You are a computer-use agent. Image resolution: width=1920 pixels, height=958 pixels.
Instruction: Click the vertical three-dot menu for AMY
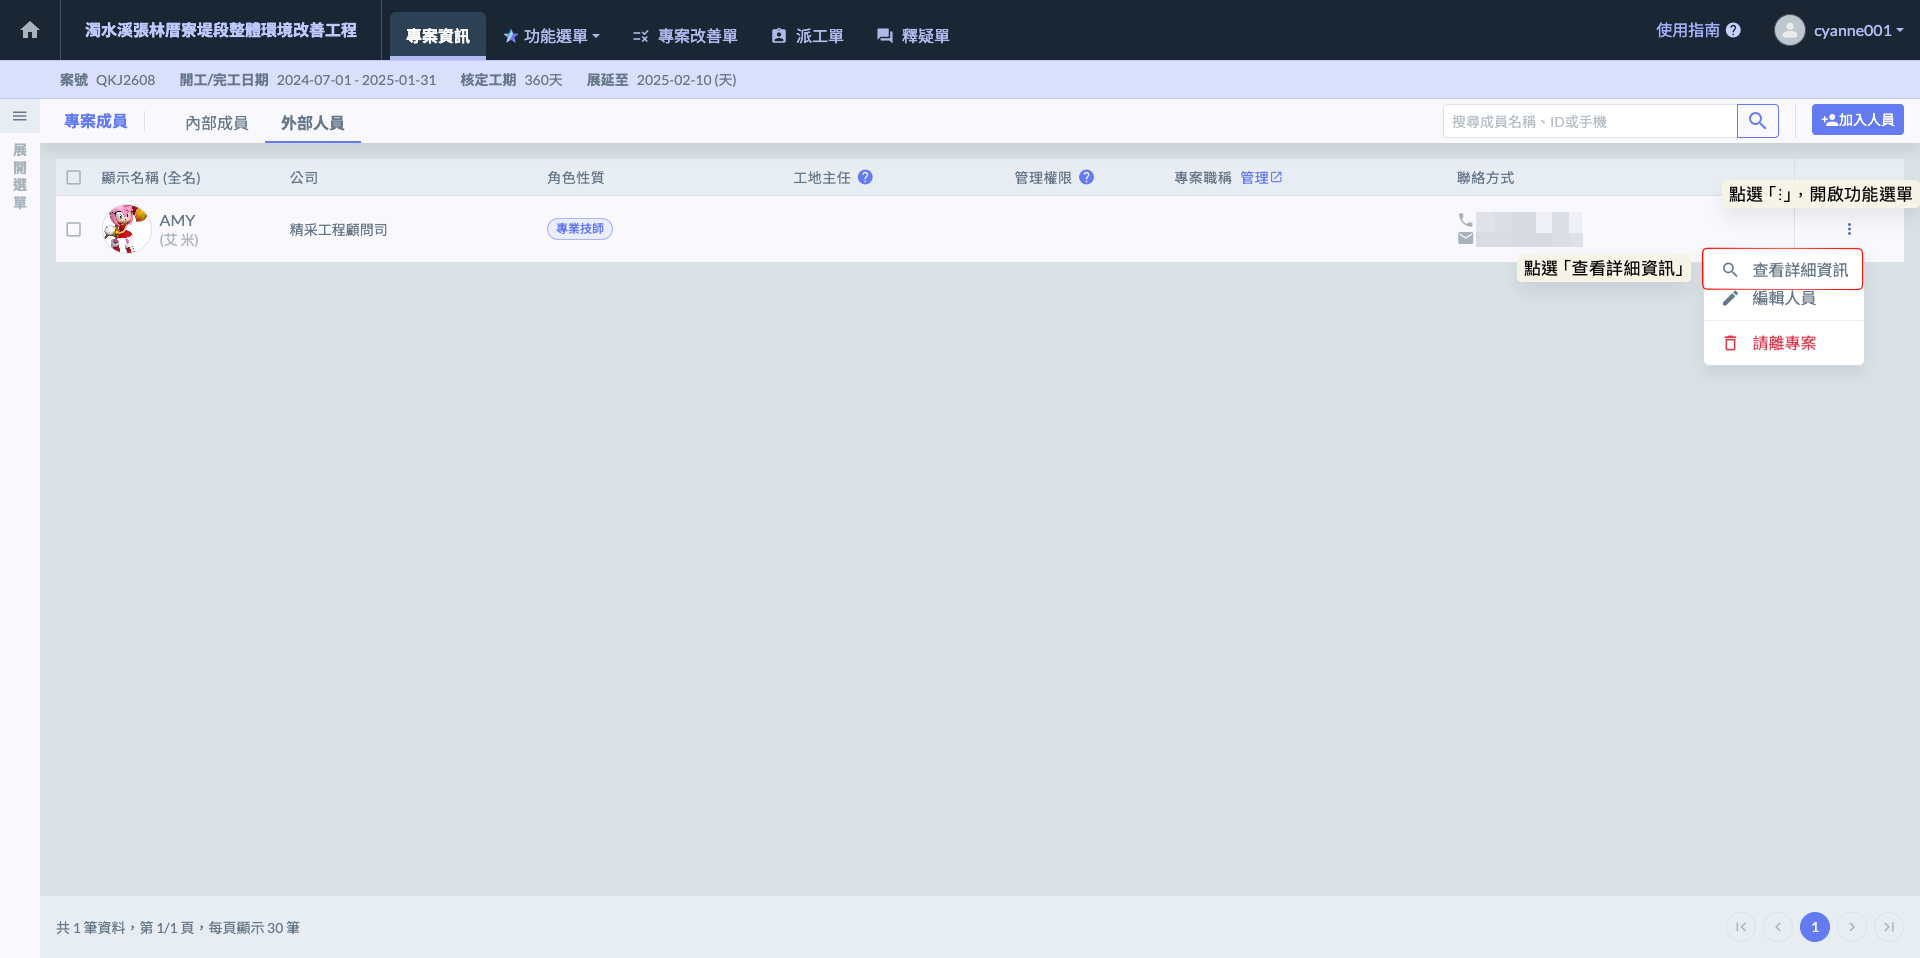click(x=1849, y=229)
